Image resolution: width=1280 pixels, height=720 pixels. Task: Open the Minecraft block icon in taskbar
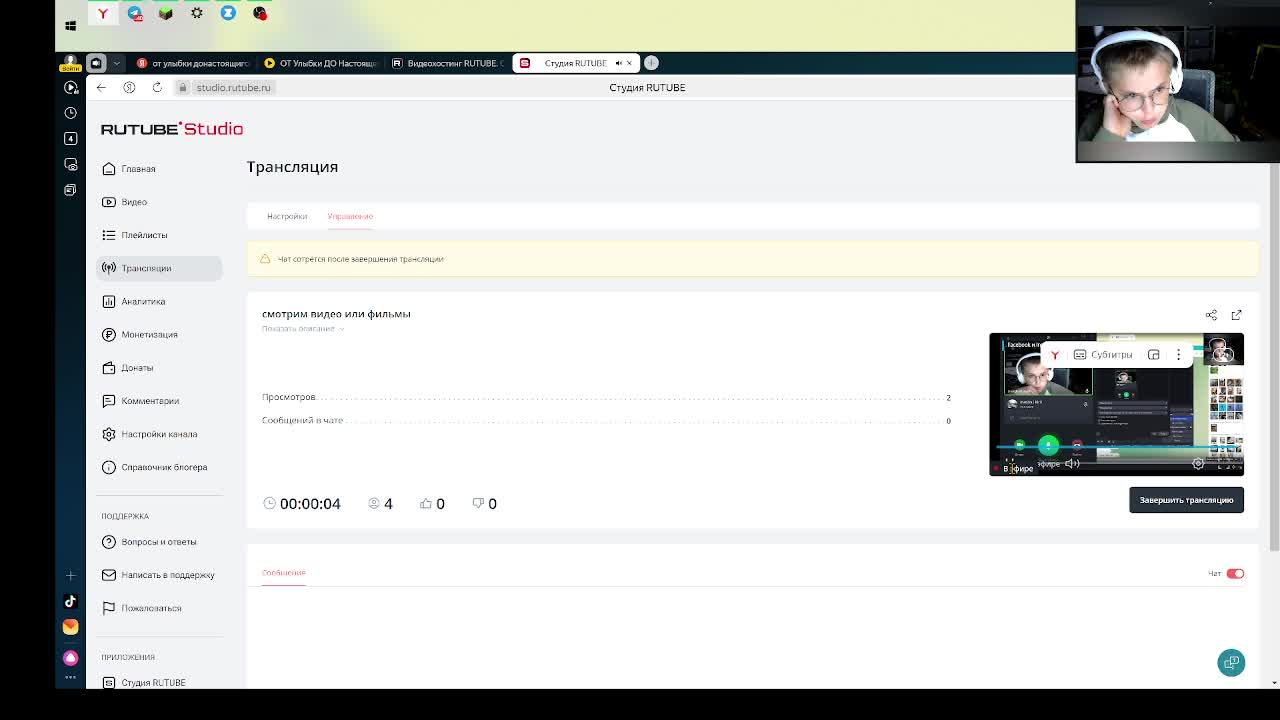(x=166, y=13)
